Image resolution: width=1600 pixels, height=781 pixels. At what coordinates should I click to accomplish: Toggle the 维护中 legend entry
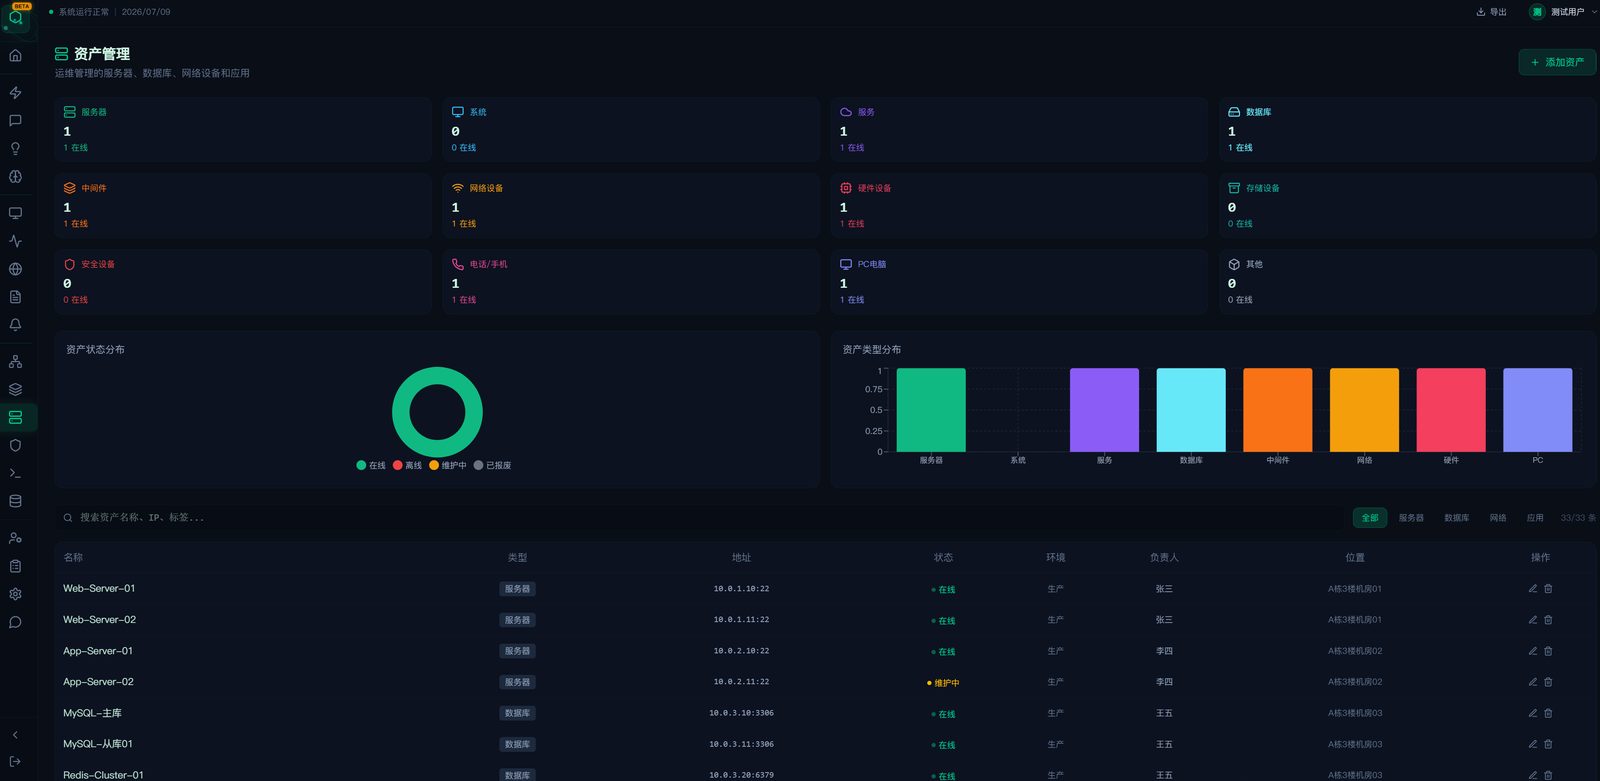(x=448, y=465)
